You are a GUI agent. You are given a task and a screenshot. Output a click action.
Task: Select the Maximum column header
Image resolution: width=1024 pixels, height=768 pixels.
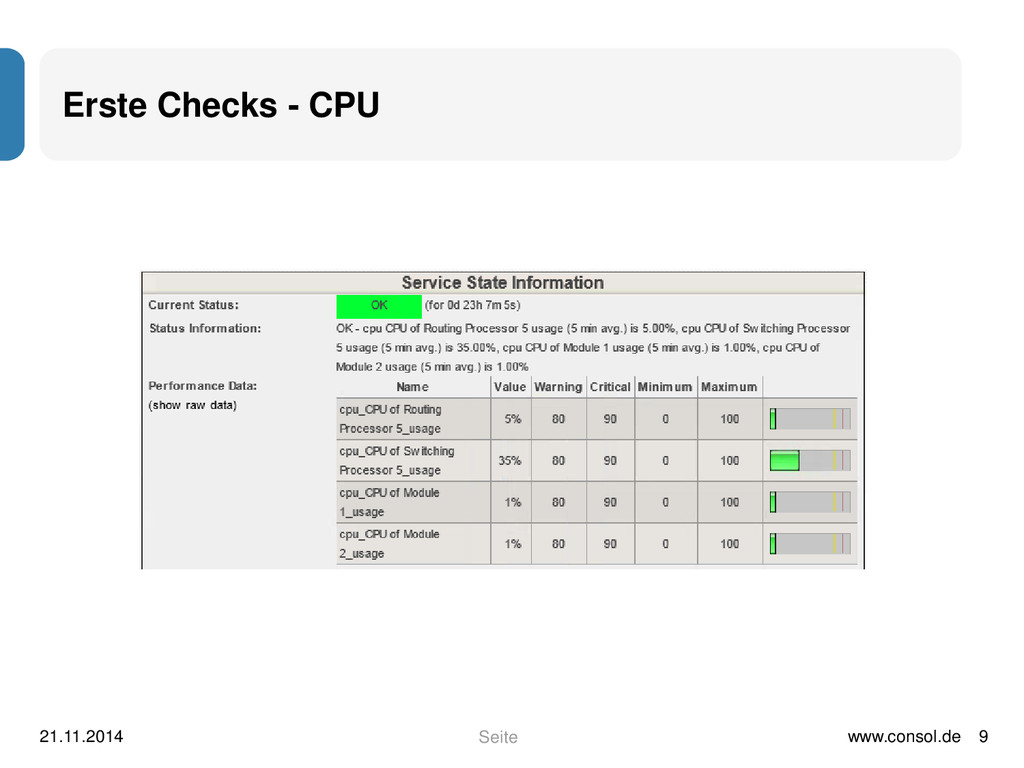[729, 387]
